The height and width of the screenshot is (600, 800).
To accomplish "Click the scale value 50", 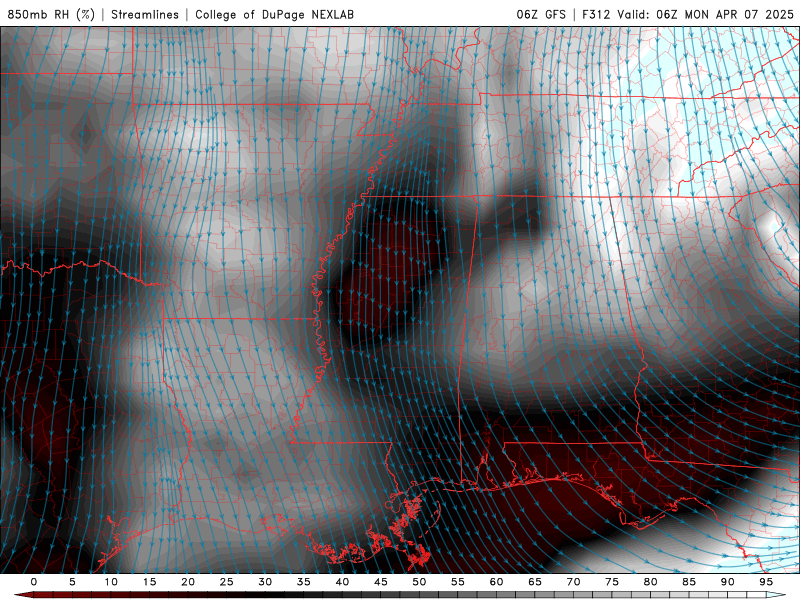I will click(419, 582).
